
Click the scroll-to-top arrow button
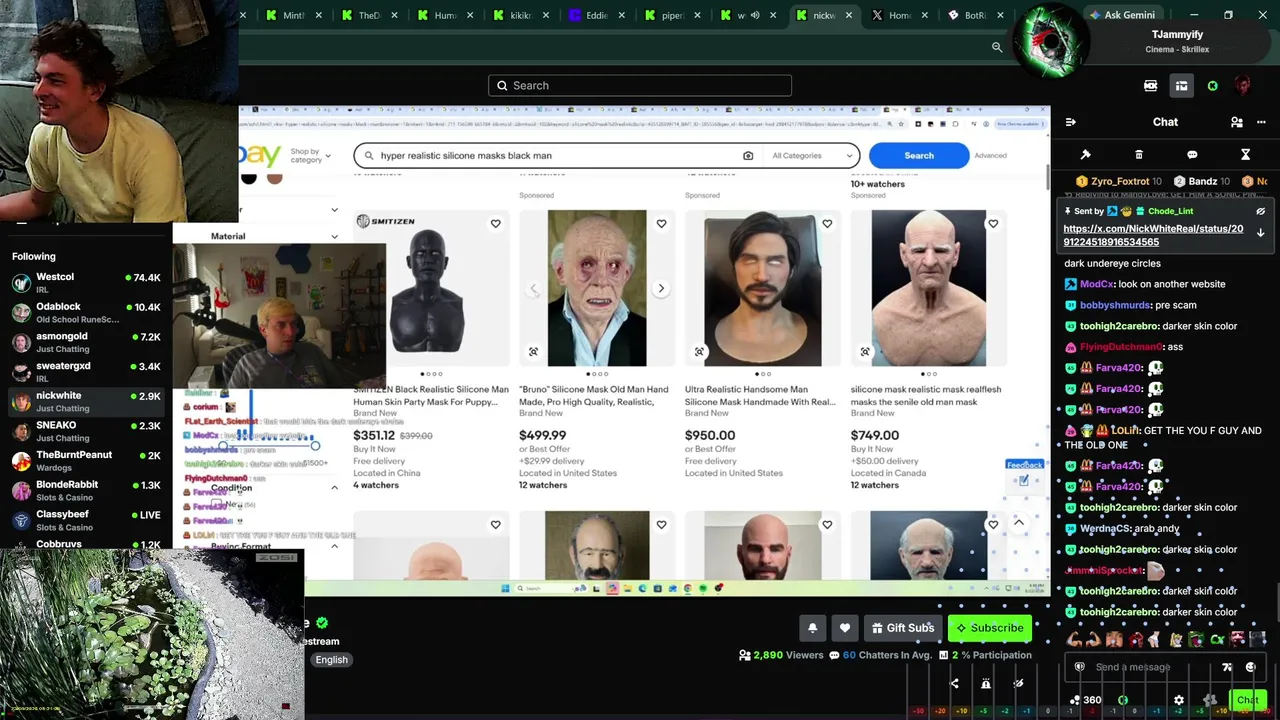click(x=1019, y=523)
